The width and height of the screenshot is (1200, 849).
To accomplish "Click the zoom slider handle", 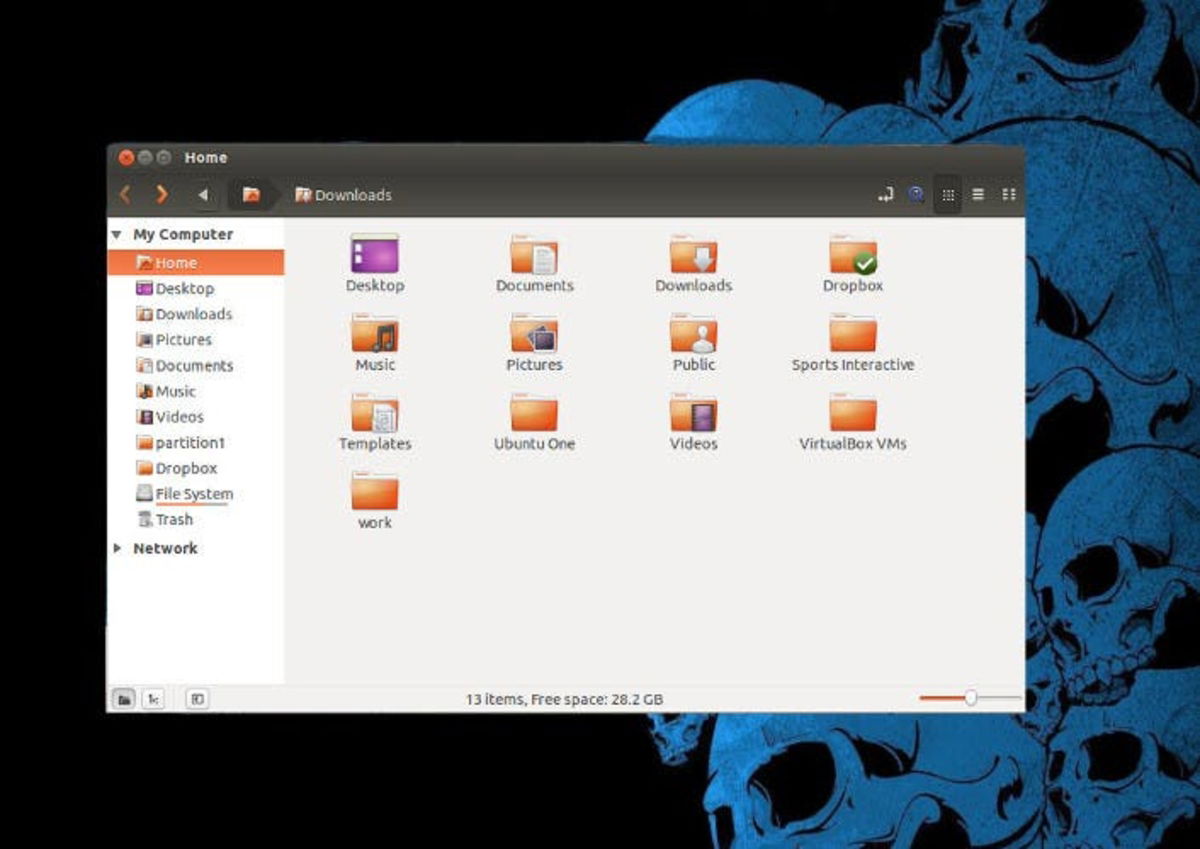I will (970, 698).
